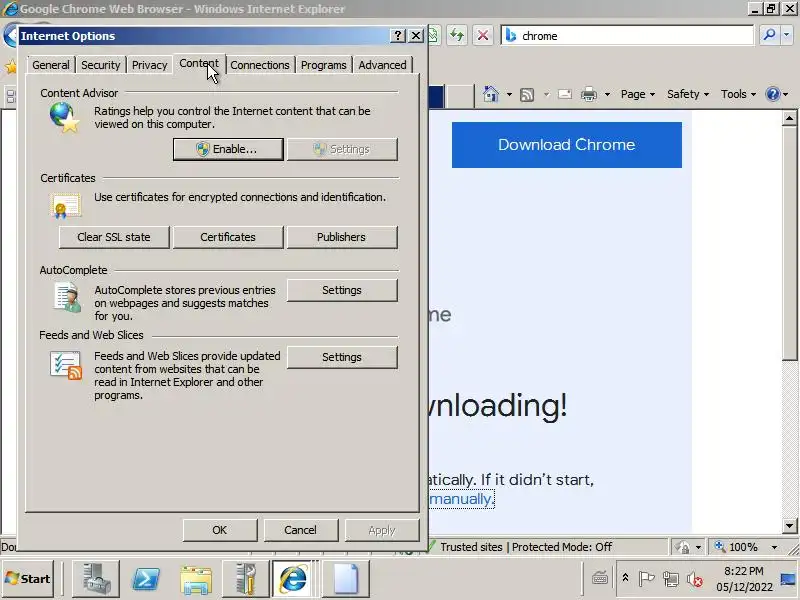Screen dimensions: 800x600
Task: Click the Clear SSL state button
Action: (x=114, y=237)
